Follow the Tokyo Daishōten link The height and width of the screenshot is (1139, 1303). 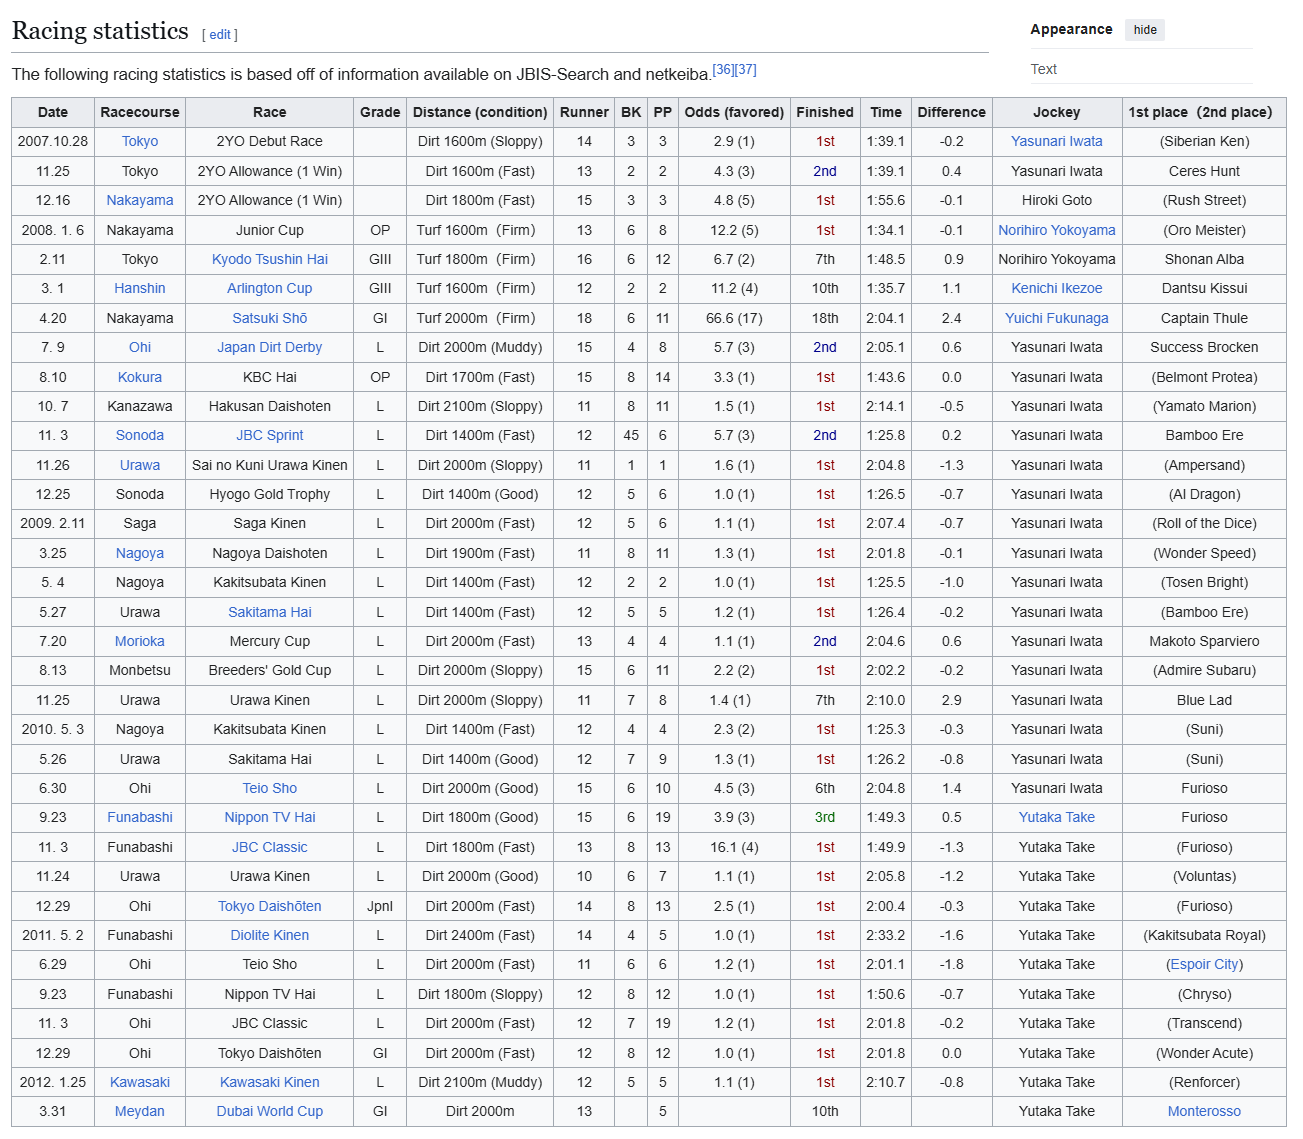[270, 907]
